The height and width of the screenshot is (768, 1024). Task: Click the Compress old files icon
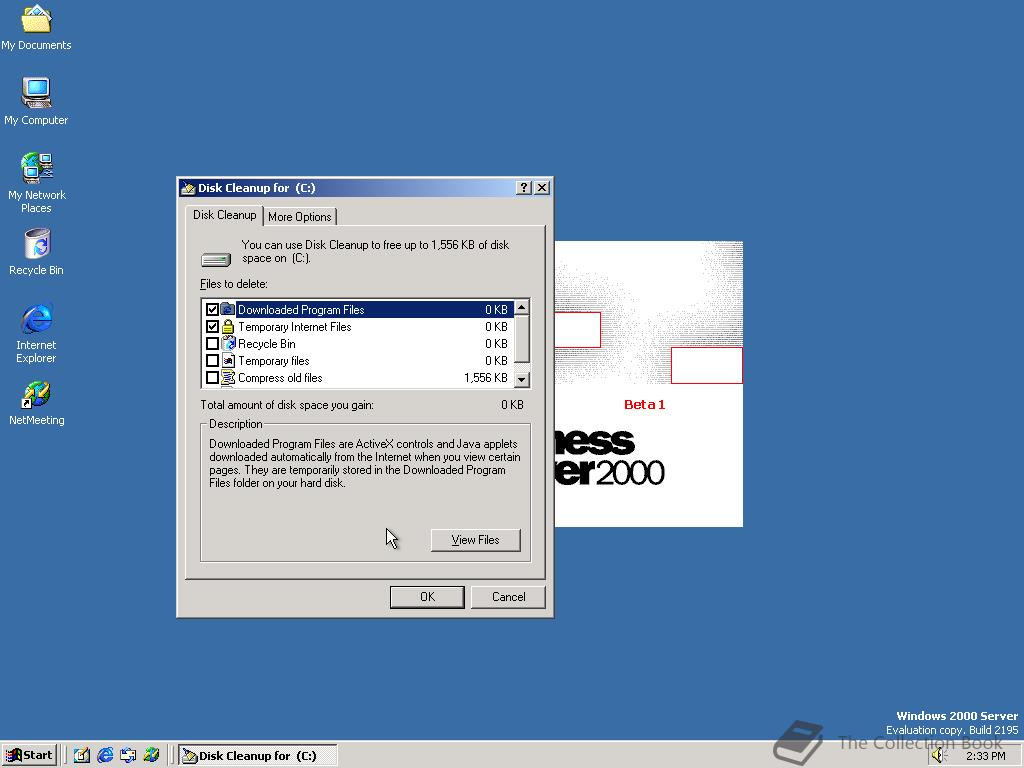coord(228,377)
